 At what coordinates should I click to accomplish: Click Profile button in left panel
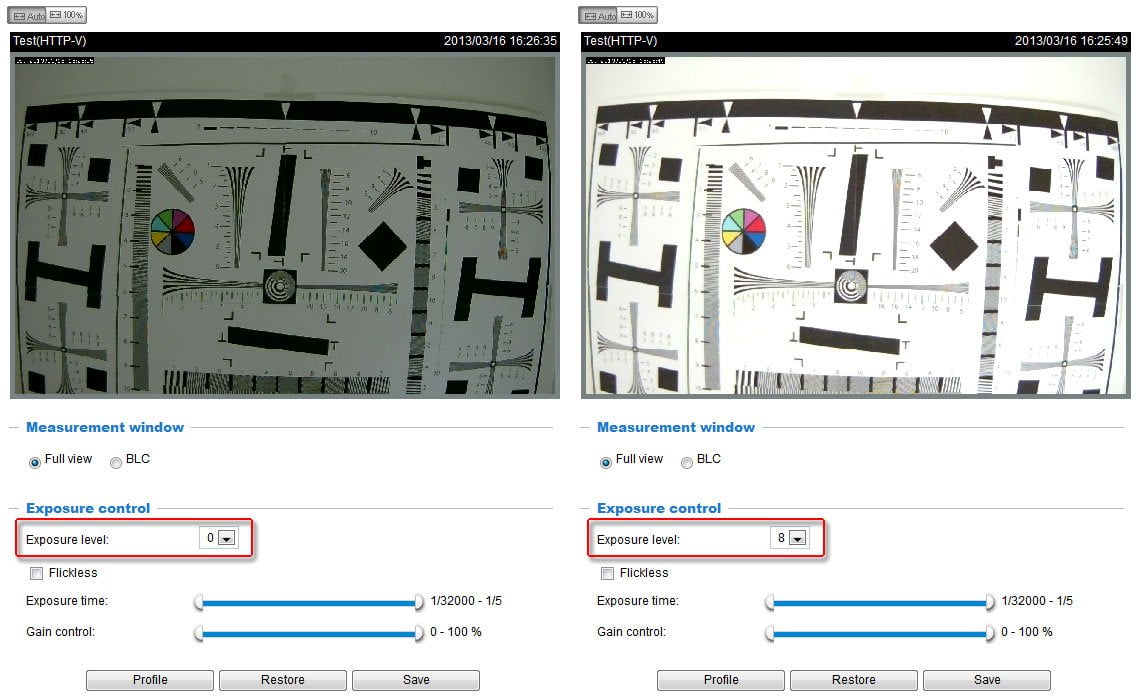150,680
